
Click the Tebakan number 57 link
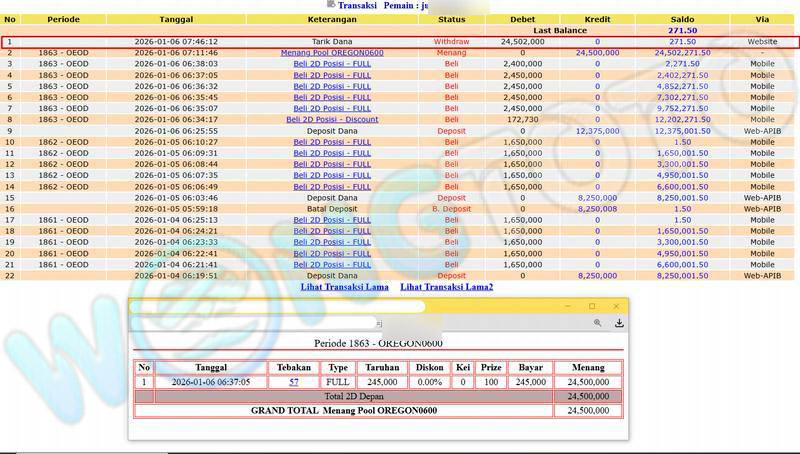[294, 382]
